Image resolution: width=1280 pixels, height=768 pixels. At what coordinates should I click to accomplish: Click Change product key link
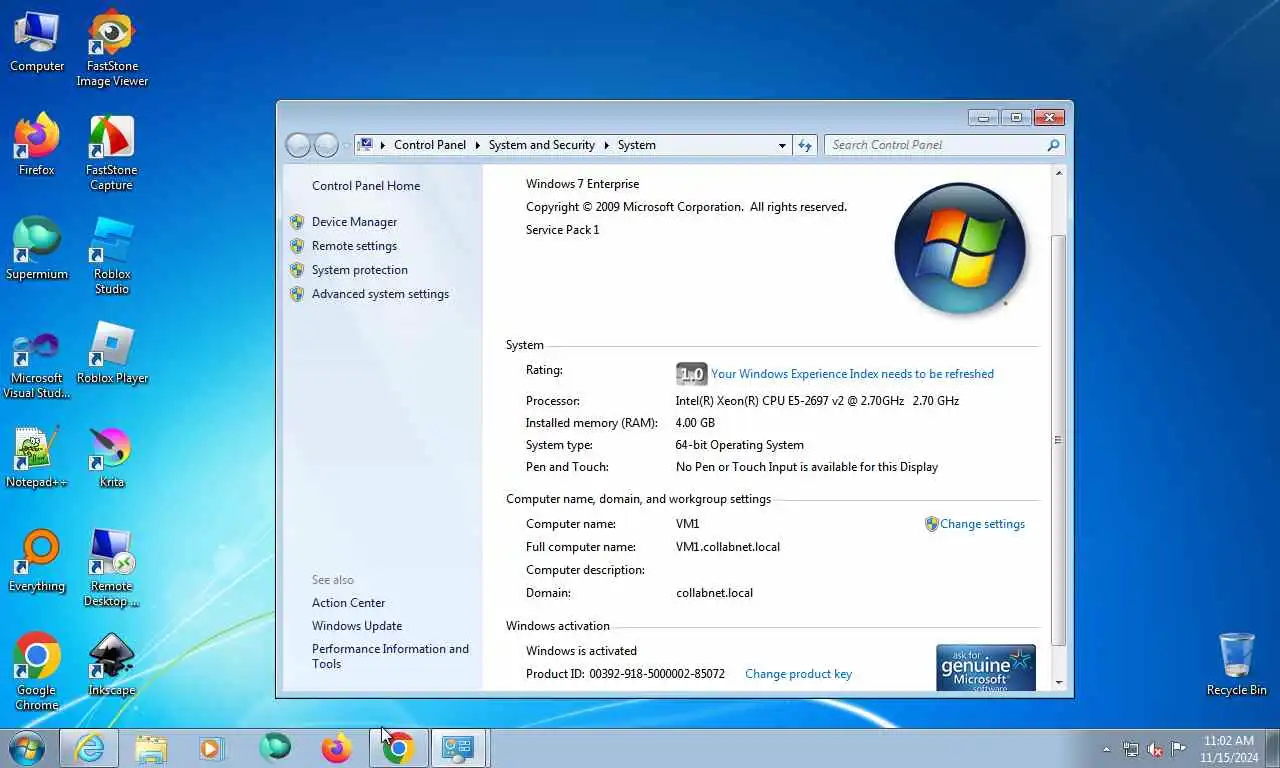(798, 674)
